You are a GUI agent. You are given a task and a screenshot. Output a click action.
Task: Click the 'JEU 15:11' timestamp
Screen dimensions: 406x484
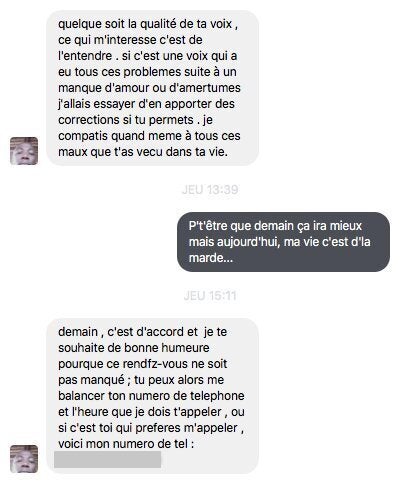coord(210,296)
